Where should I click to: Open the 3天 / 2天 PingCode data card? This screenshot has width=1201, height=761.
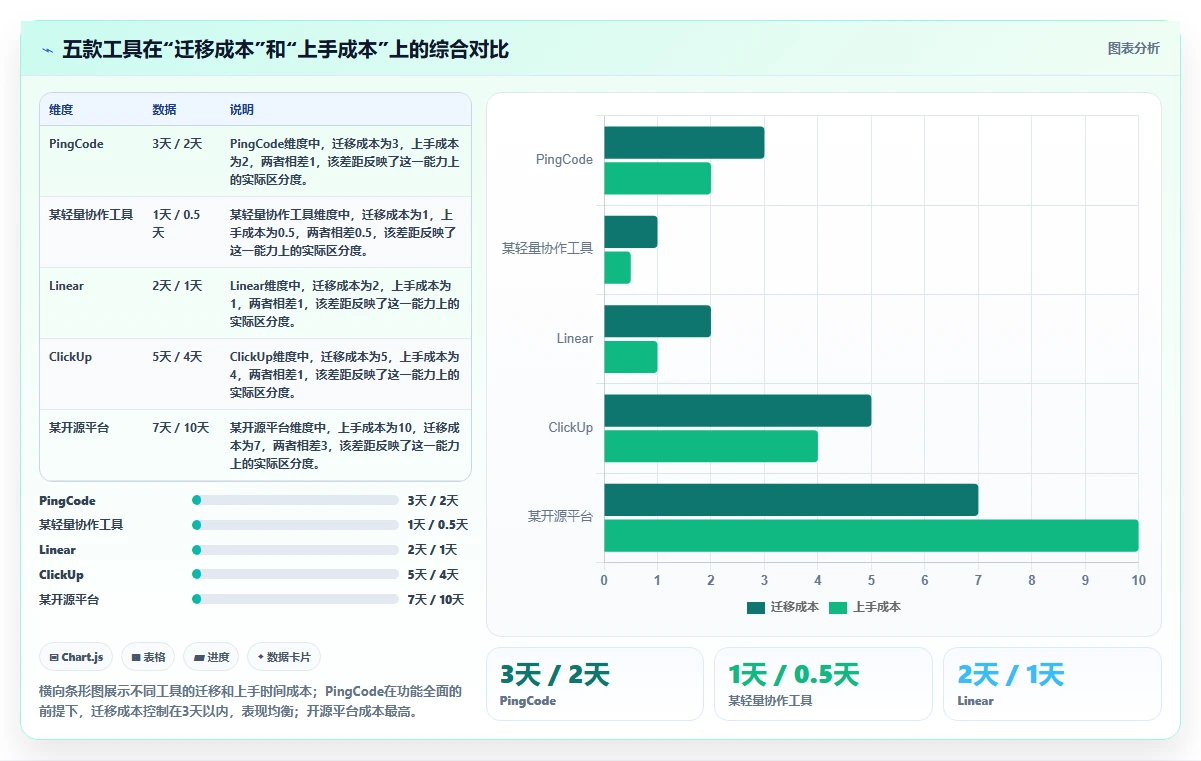[x=594, y=684]
